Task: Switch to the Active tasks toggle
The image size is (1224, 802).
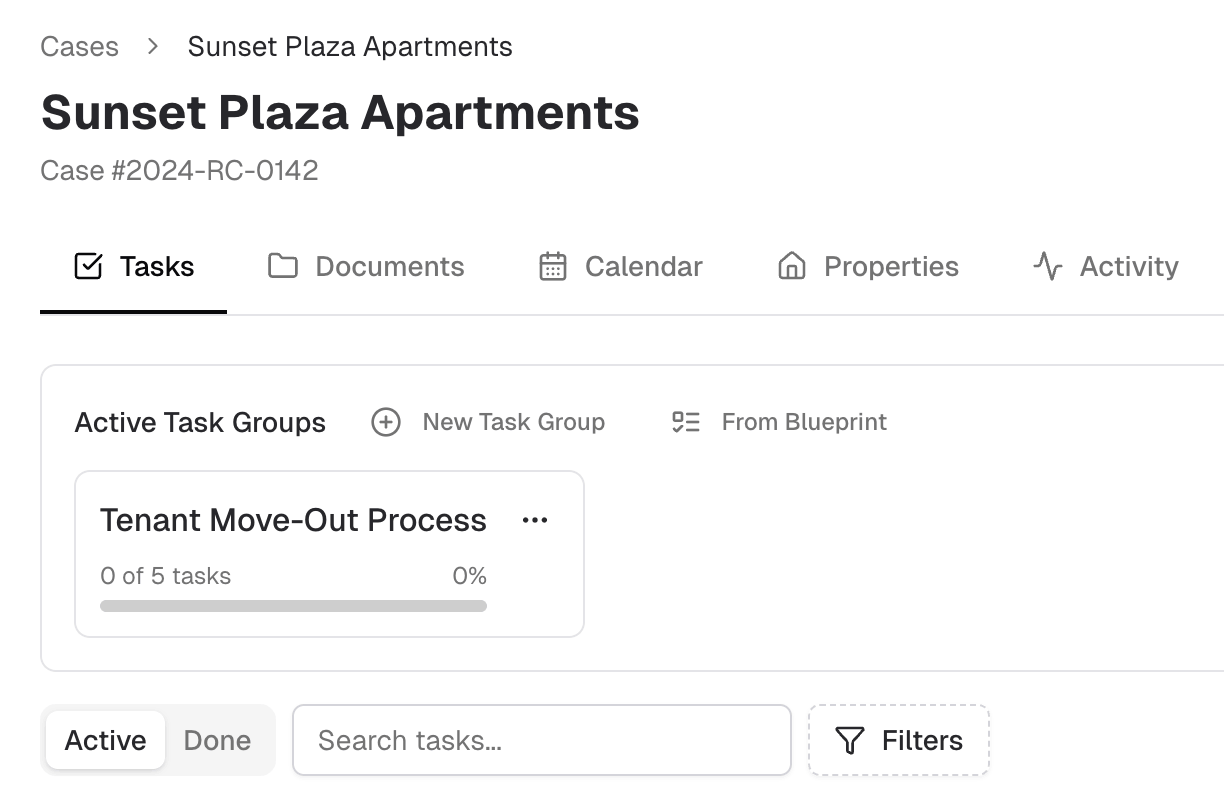Action: [105, 740]
